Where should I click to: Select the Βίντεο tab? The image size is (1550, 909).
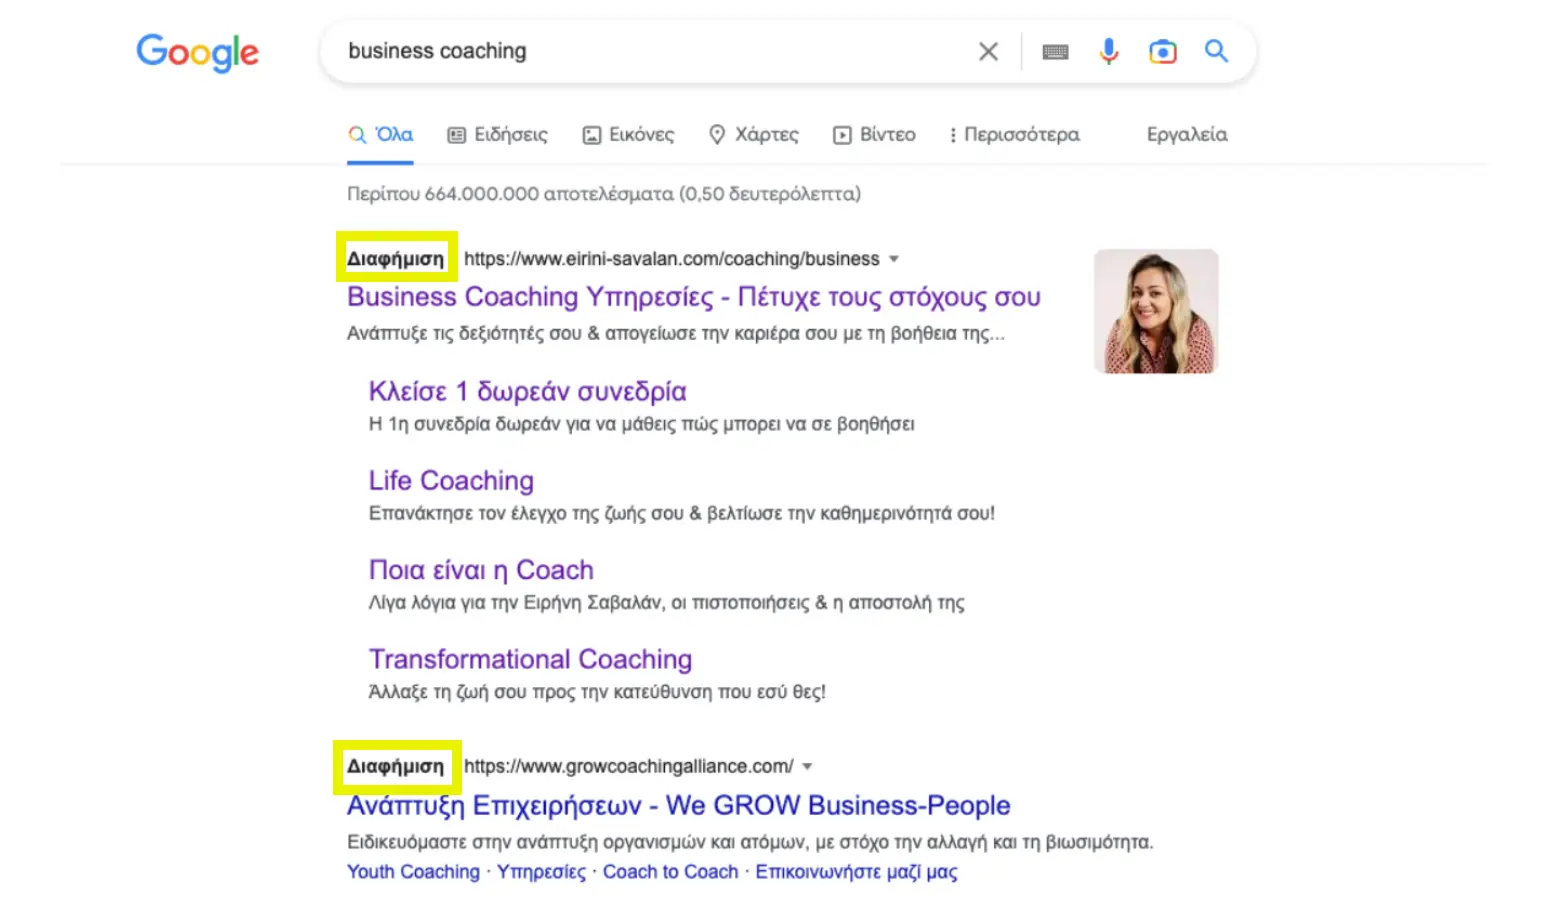point(875,135)
